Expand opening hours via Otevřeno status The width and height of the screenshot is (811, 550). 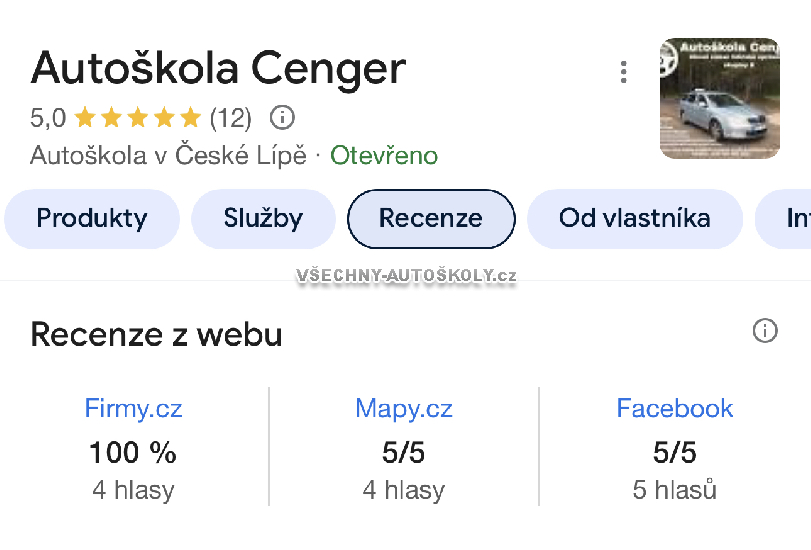click(384, 156)
